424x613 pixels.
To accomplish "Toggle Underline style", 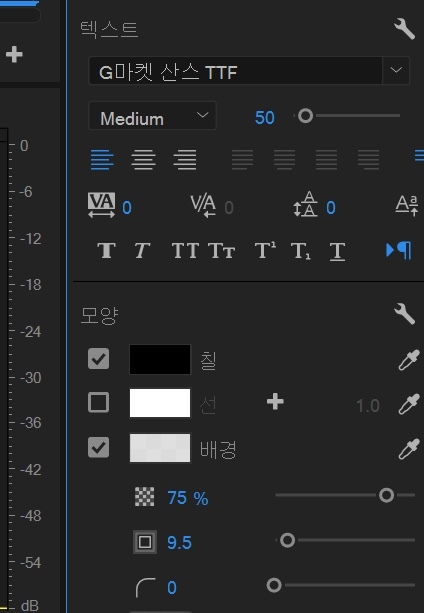I will point(337,251).
